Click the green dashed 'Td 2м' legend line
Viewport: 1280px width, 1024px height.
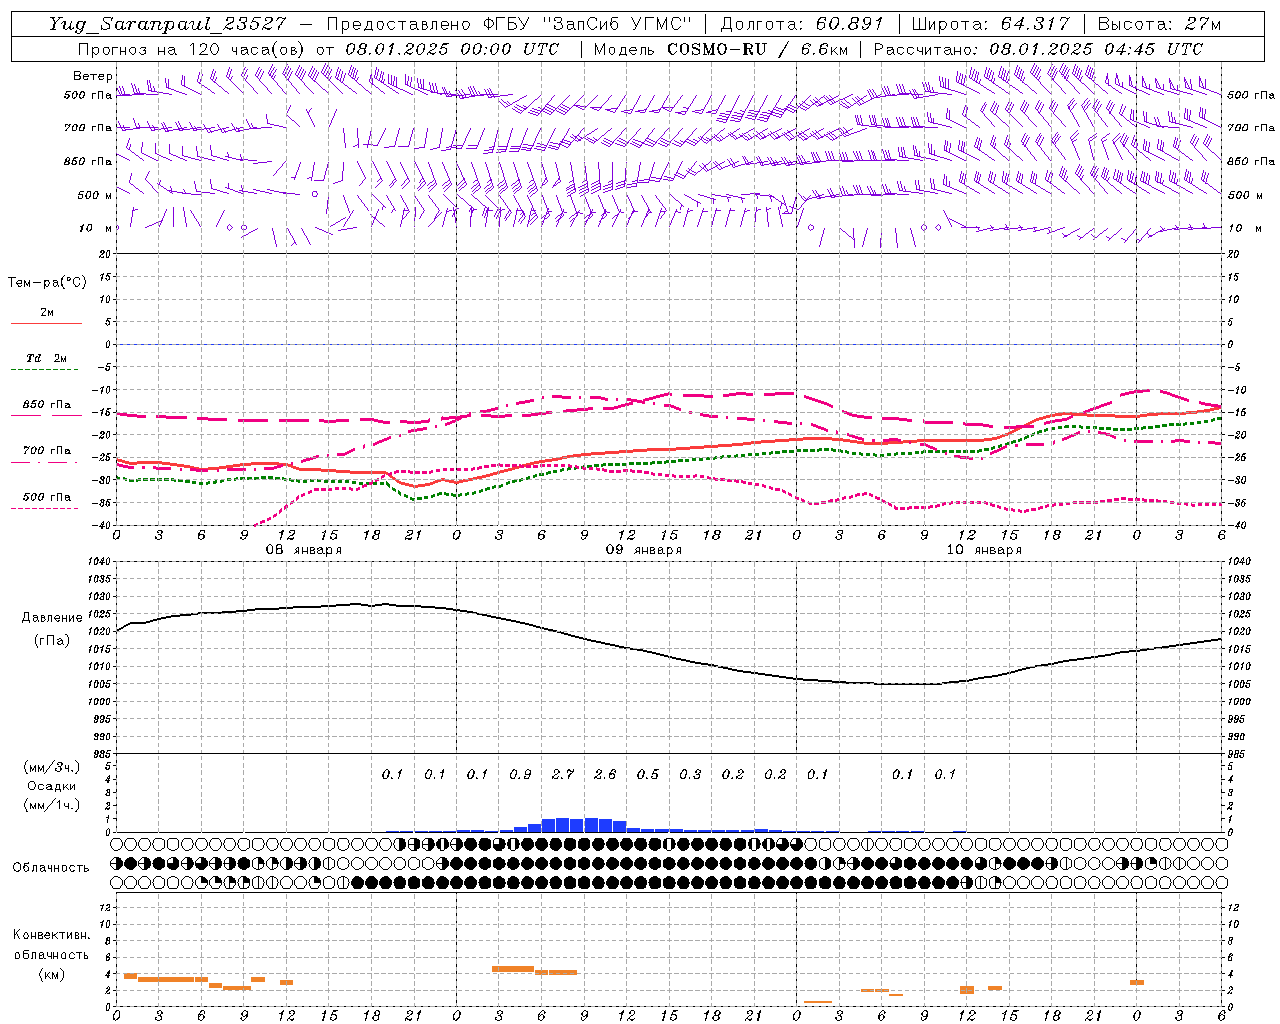click(x=46, y=370)
